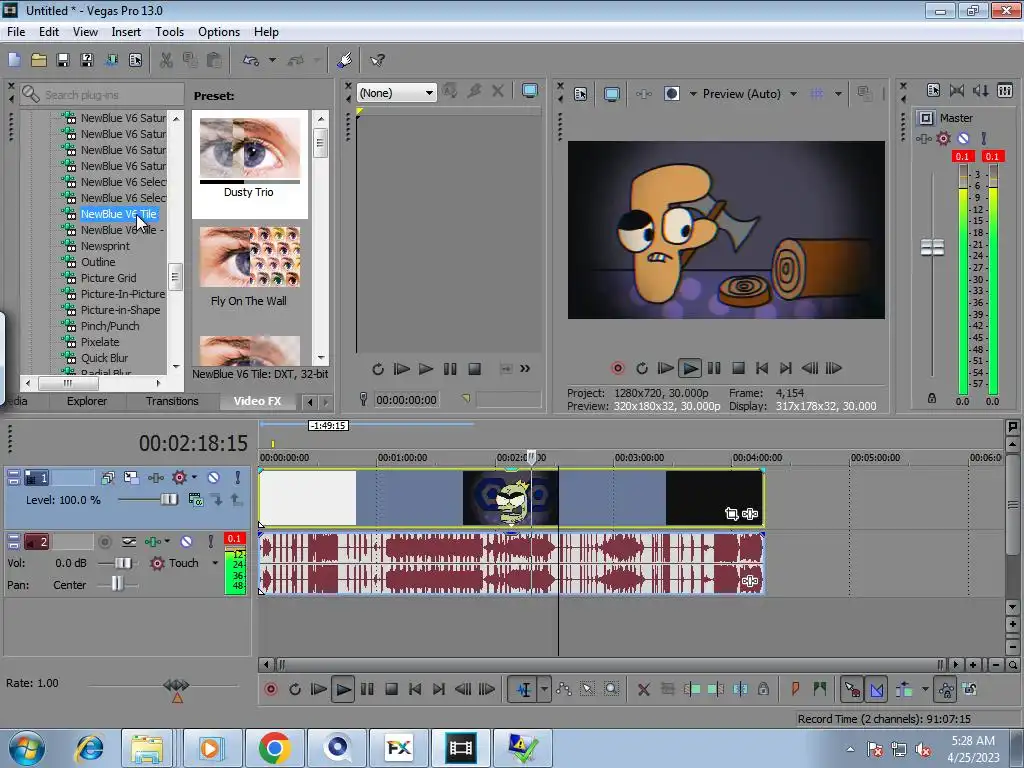This screenshot has height=768, width=1024.
Task: Select the Zoom Edit magnifier tool
Action: [611, 689]
